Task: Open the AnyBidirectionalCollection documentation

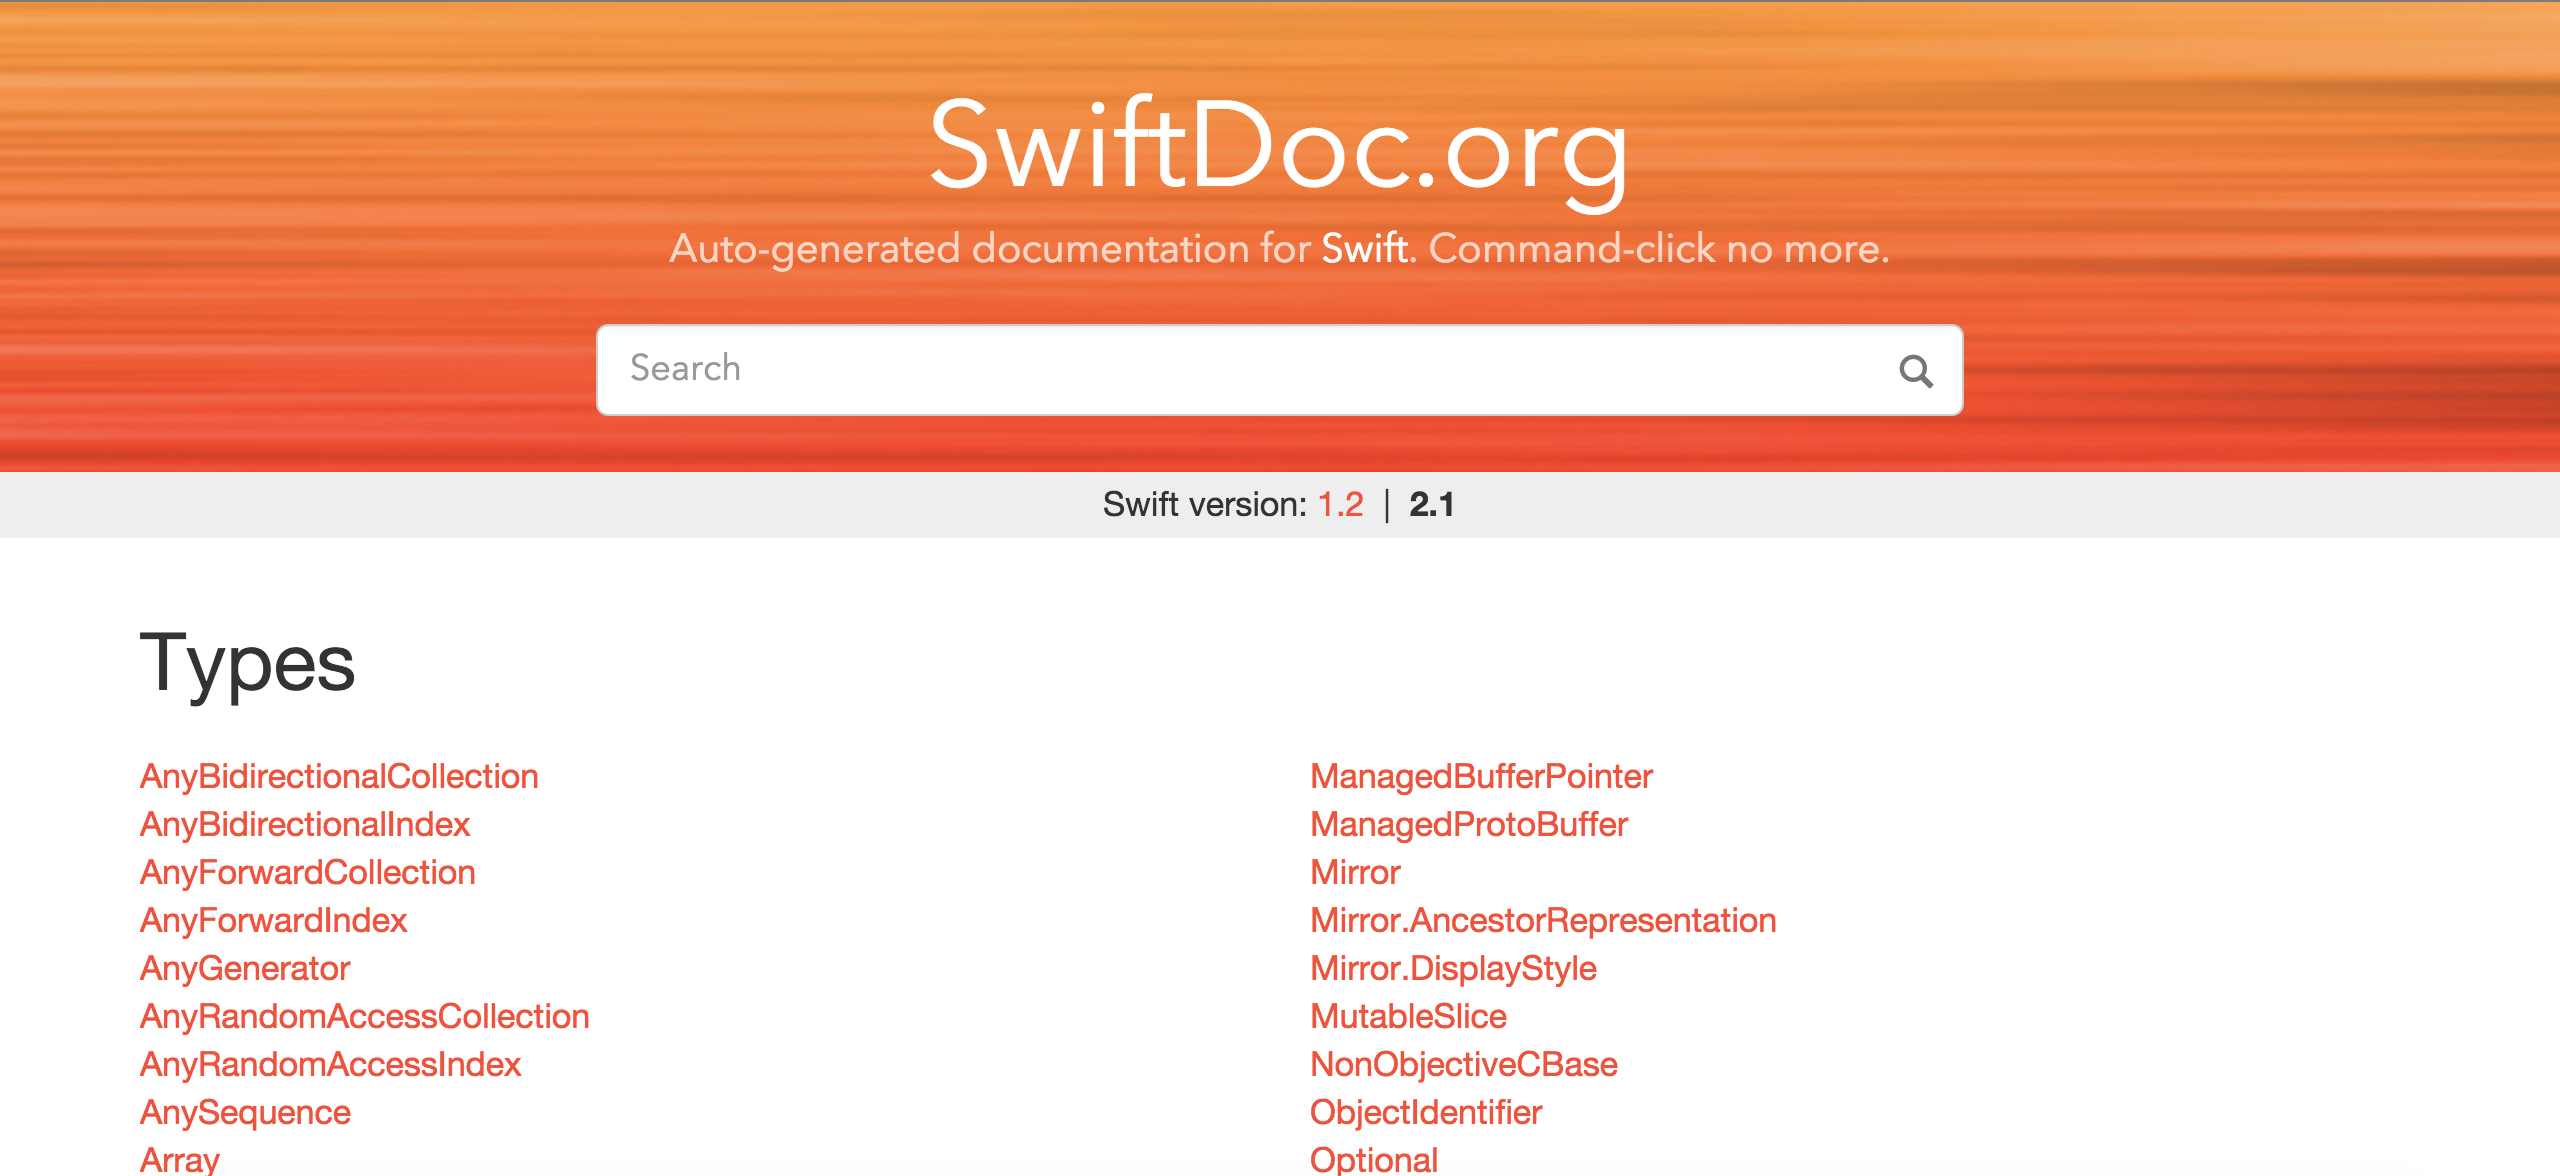Action: click(339, 776)
